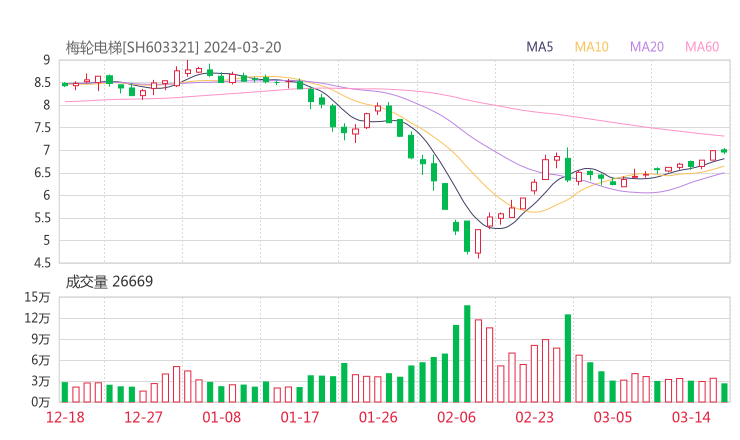Pick the 02-23 date label
Screen dimensions: 740x440
pos(535,417)
